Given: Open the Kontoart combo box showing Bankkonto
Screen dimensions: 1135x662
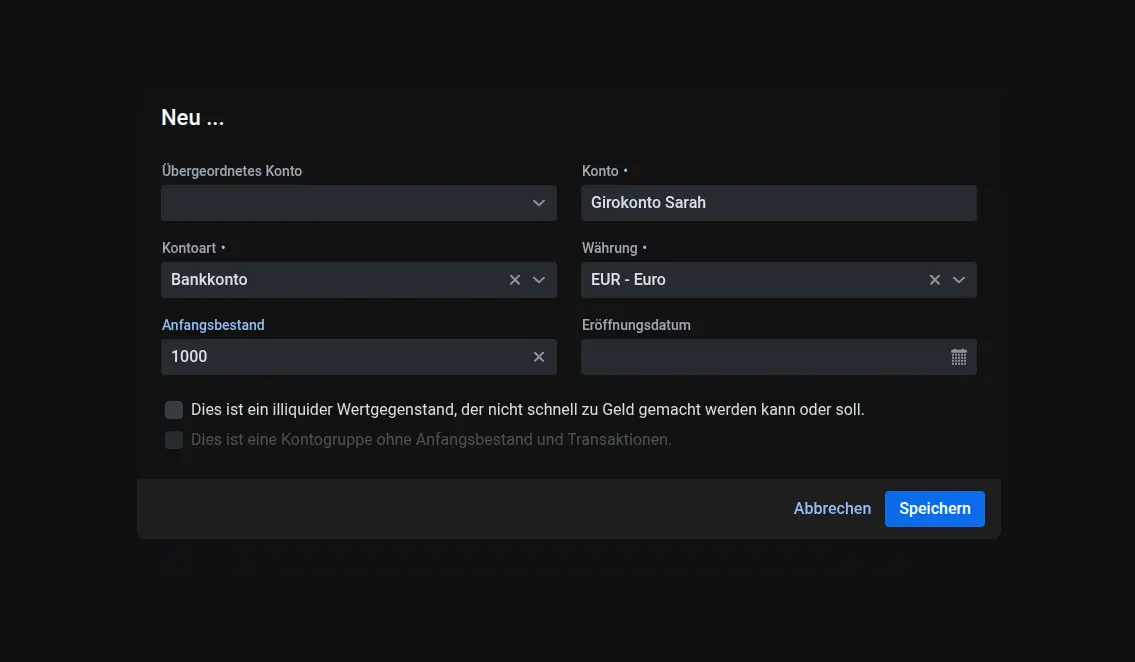Looking at the screenshot, I should click(330, 280).
